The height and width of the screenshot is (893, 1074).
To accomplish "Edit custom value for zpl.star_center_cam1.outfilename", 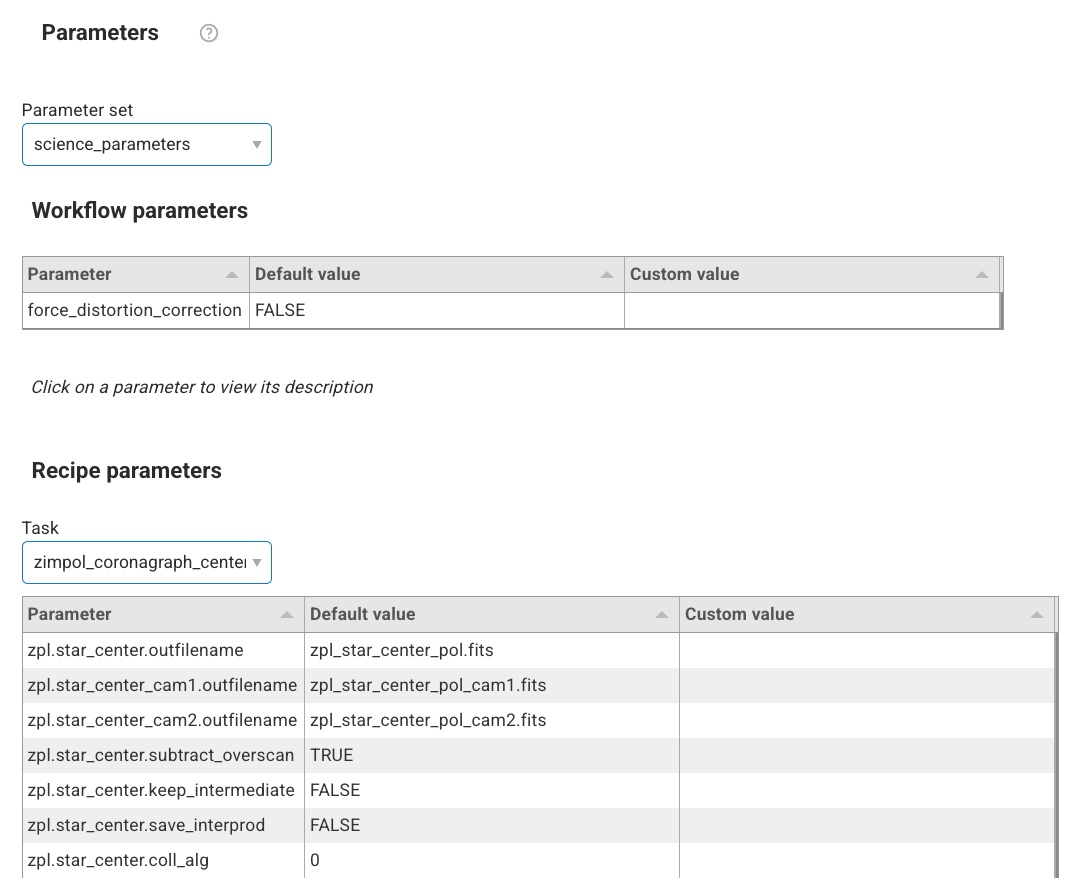I will tap(866, 685).
